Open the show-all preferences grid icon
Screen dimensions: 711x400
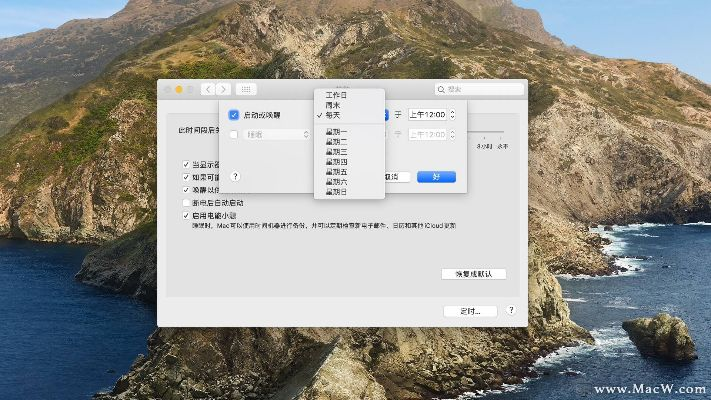click(245, 89)
